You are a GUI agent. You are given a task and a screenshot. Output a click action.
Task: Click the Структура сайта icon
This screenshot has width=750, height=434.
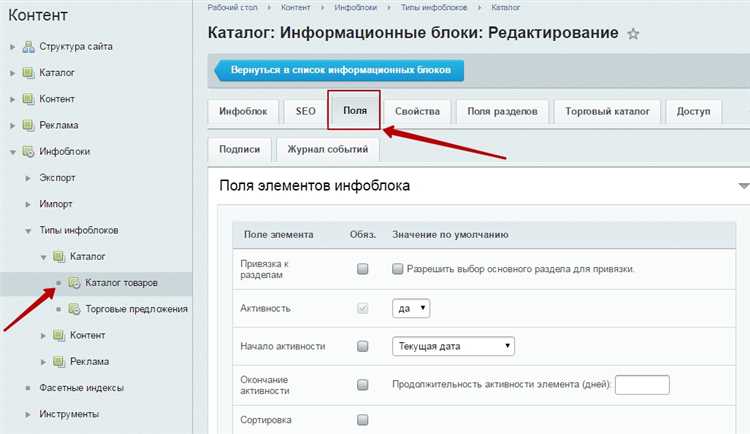coord(29,46)
